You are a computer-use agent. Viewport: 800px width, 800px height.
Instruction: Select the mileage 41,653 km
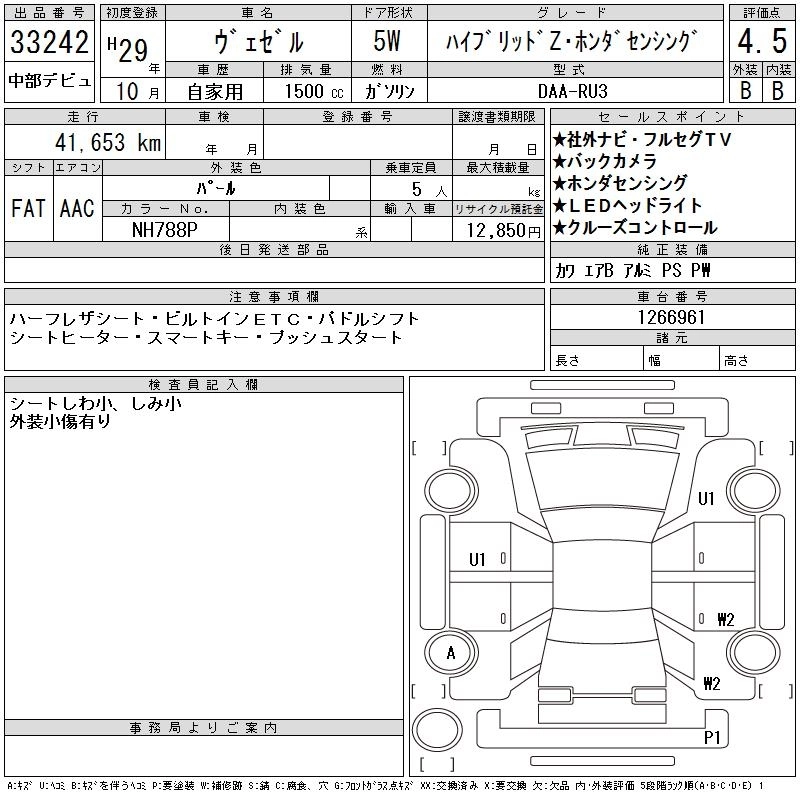pyautogui.click(x=108, y=142)
